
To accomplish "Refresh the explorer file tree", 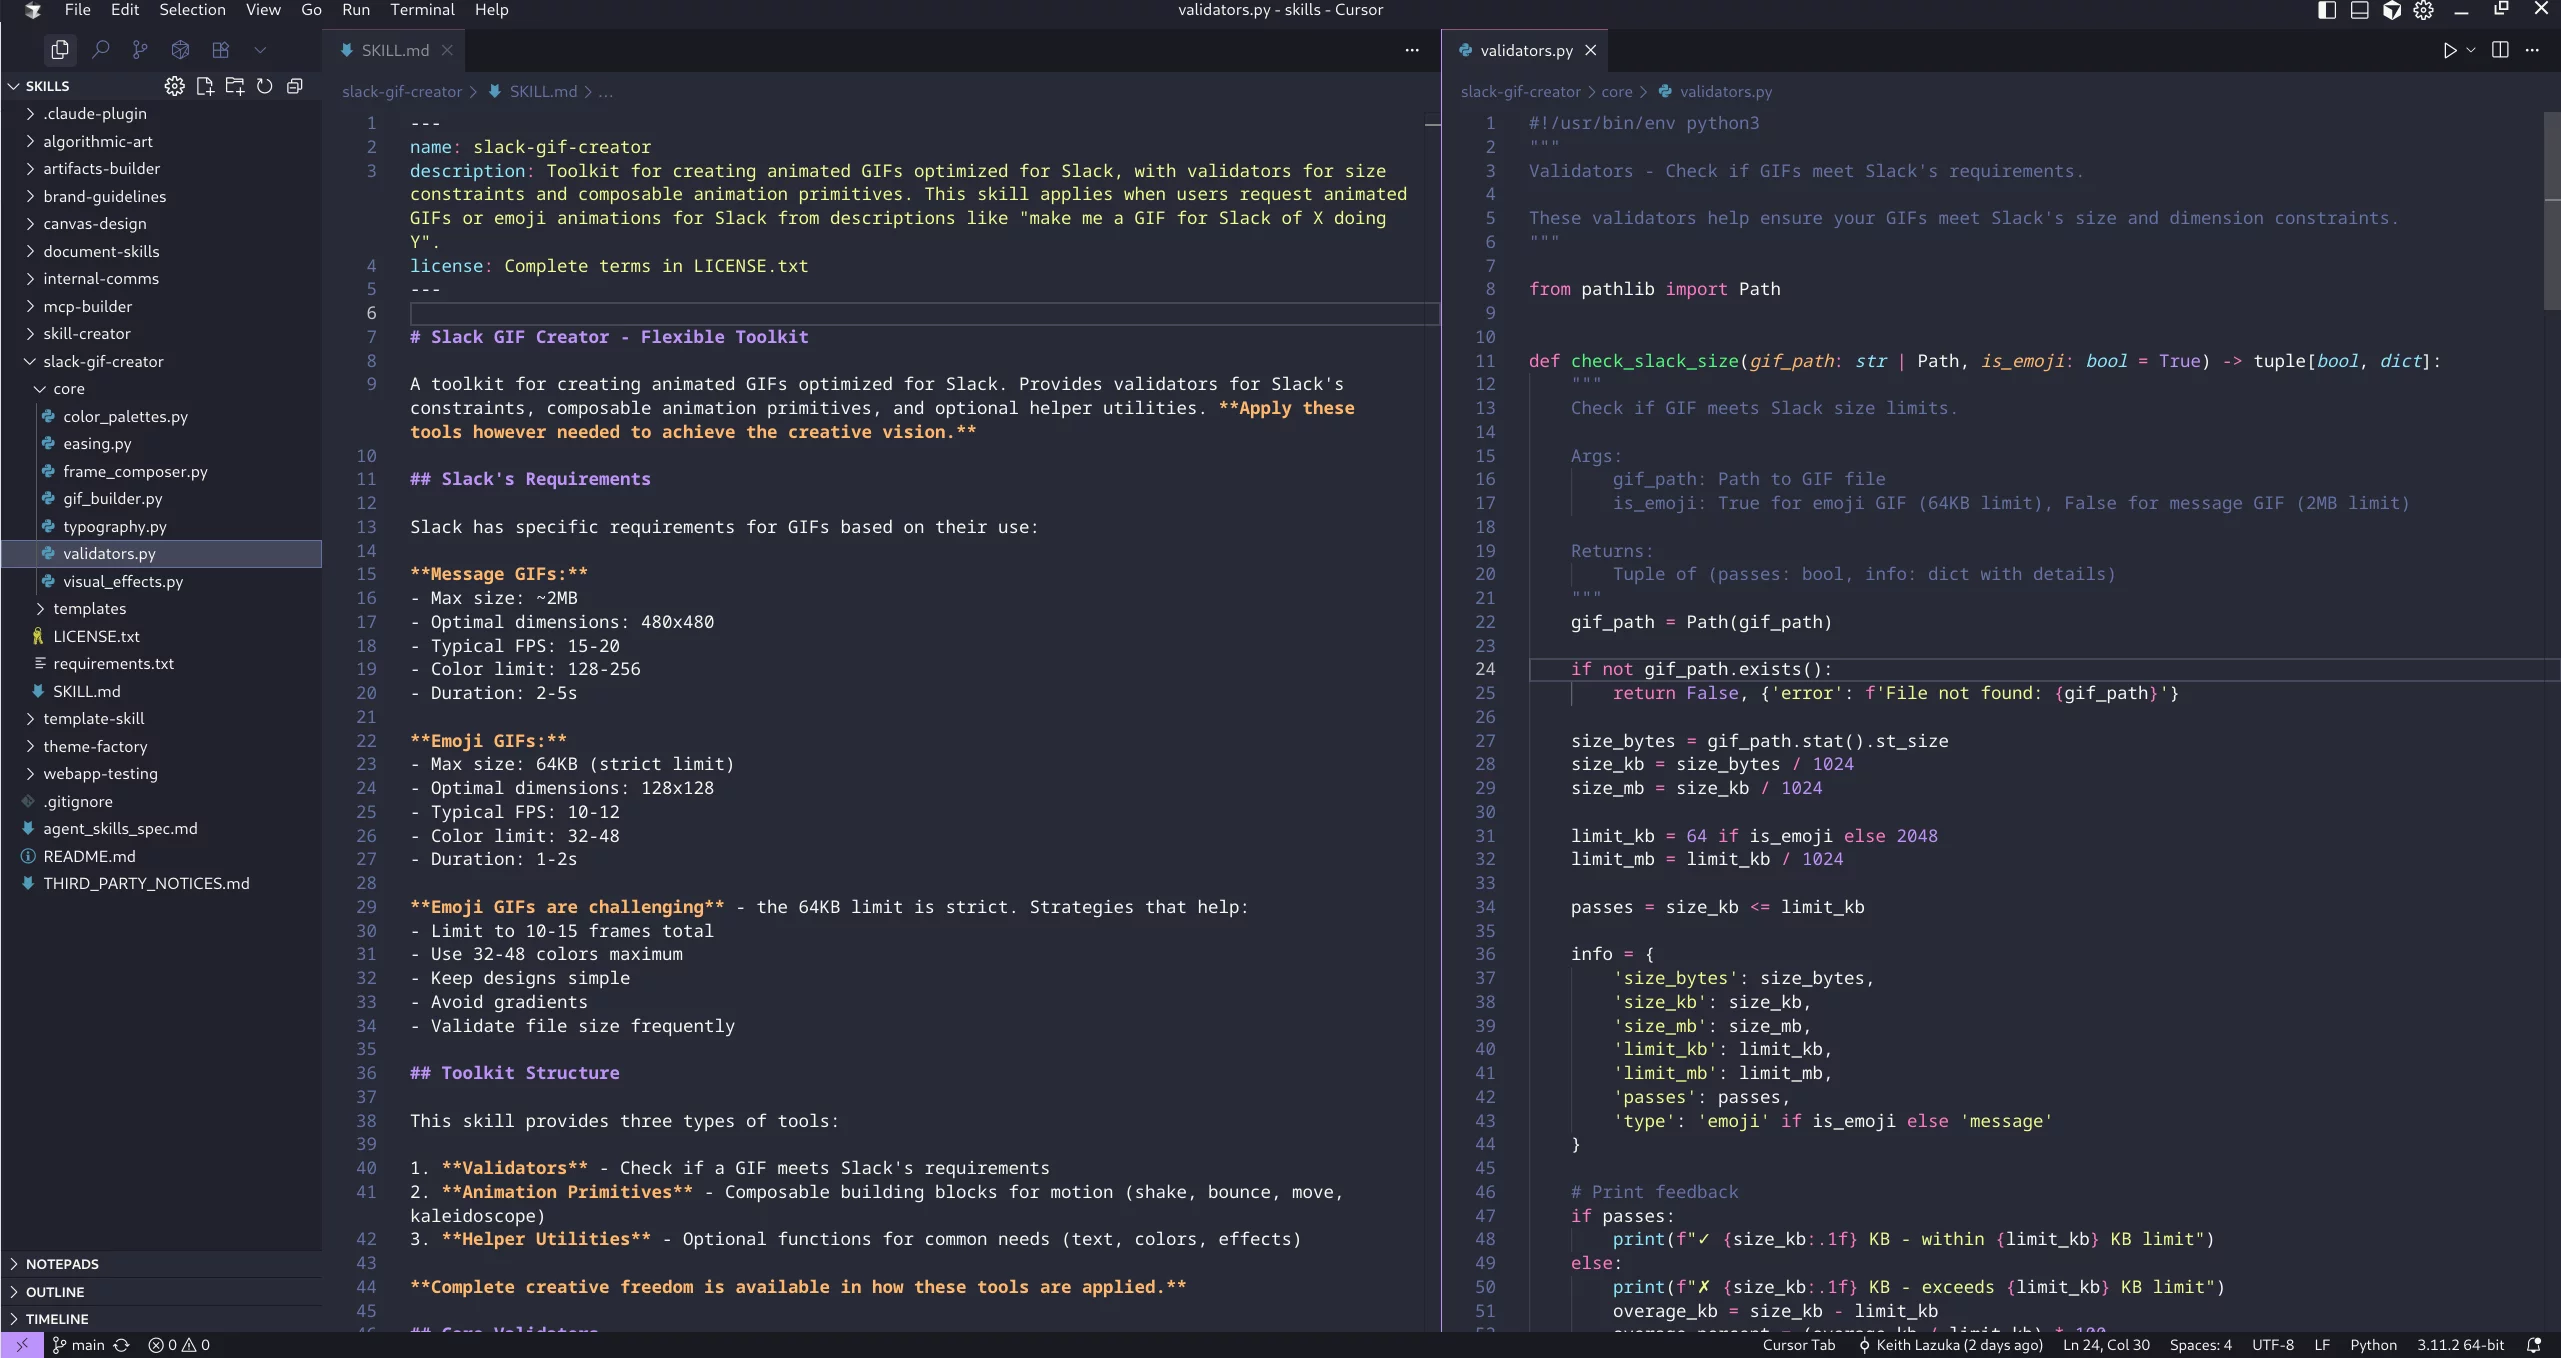I will click(x=265, y=86).
